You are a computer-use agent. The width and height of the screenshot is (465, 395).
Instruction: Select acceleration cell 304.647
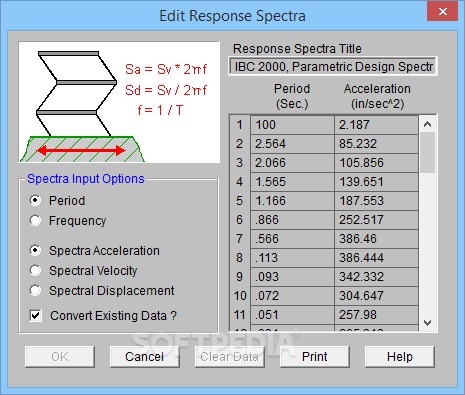(376, 296)
